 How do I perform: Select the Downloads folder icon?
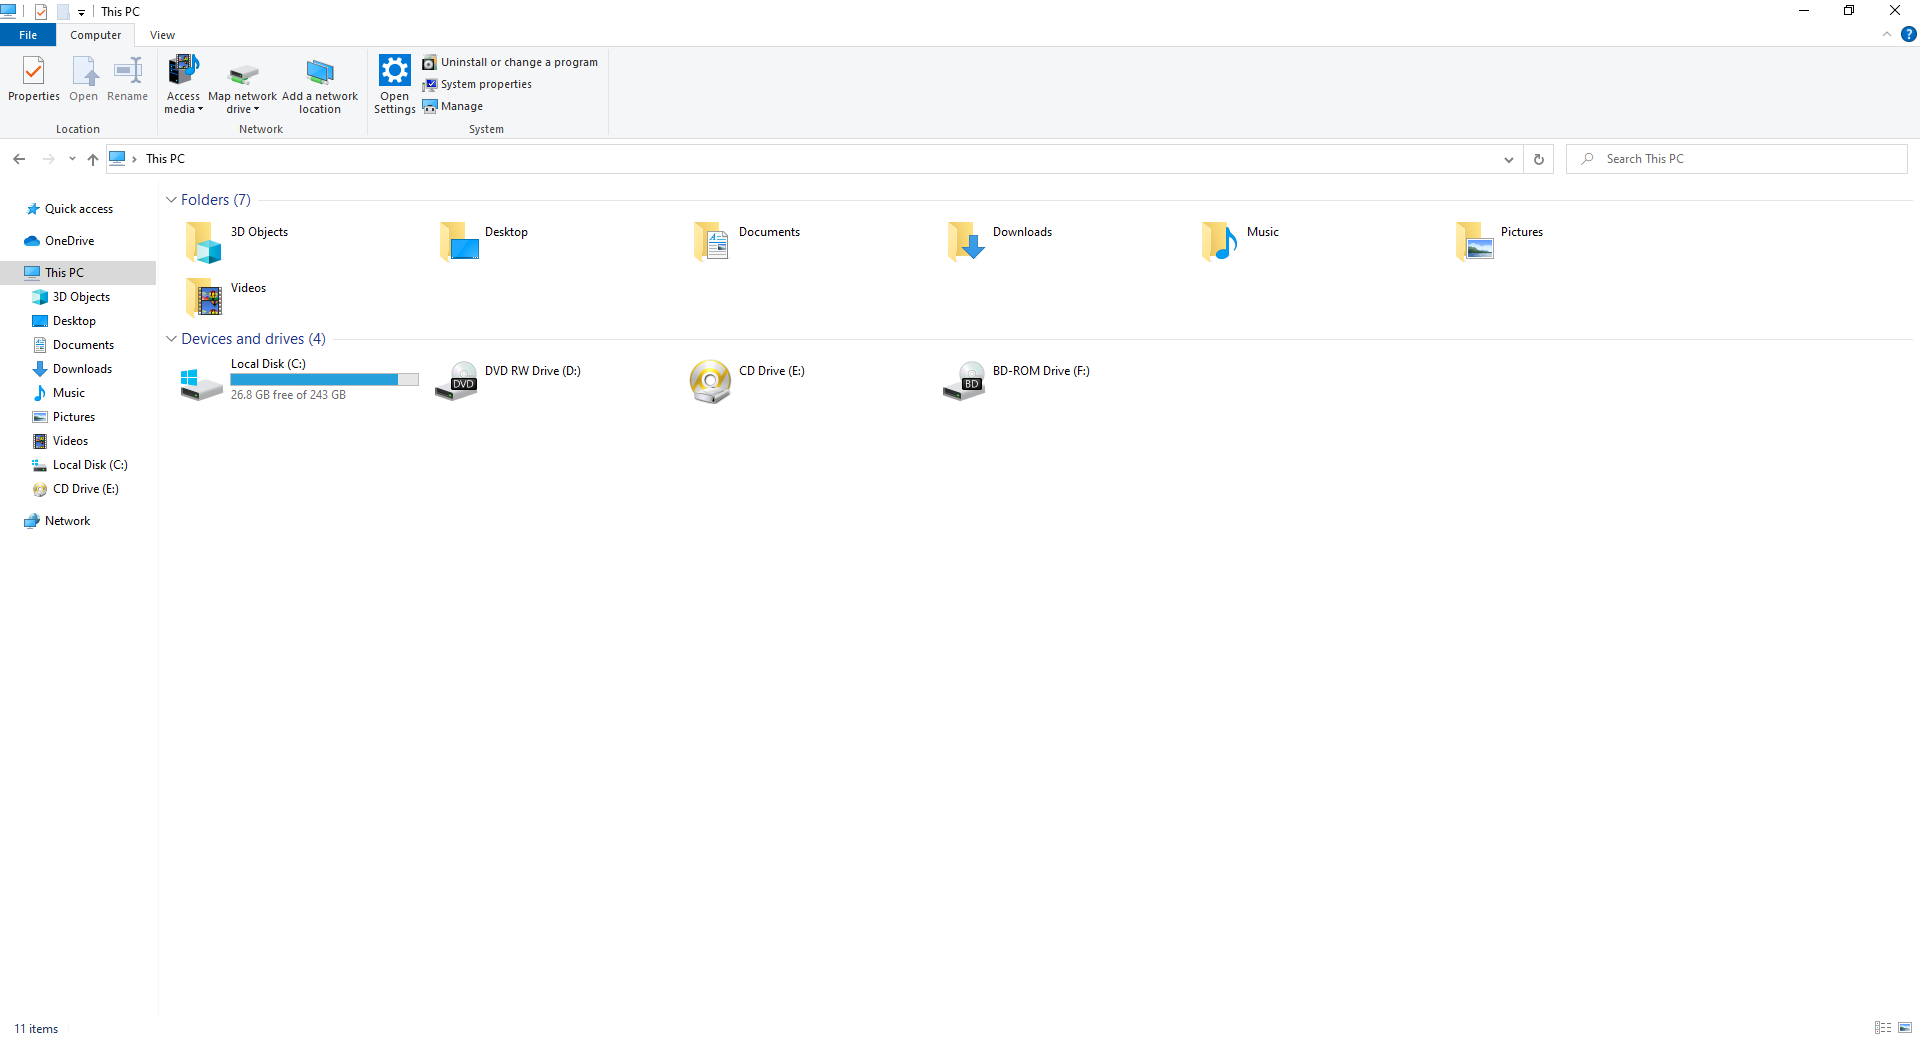[966, 241]
